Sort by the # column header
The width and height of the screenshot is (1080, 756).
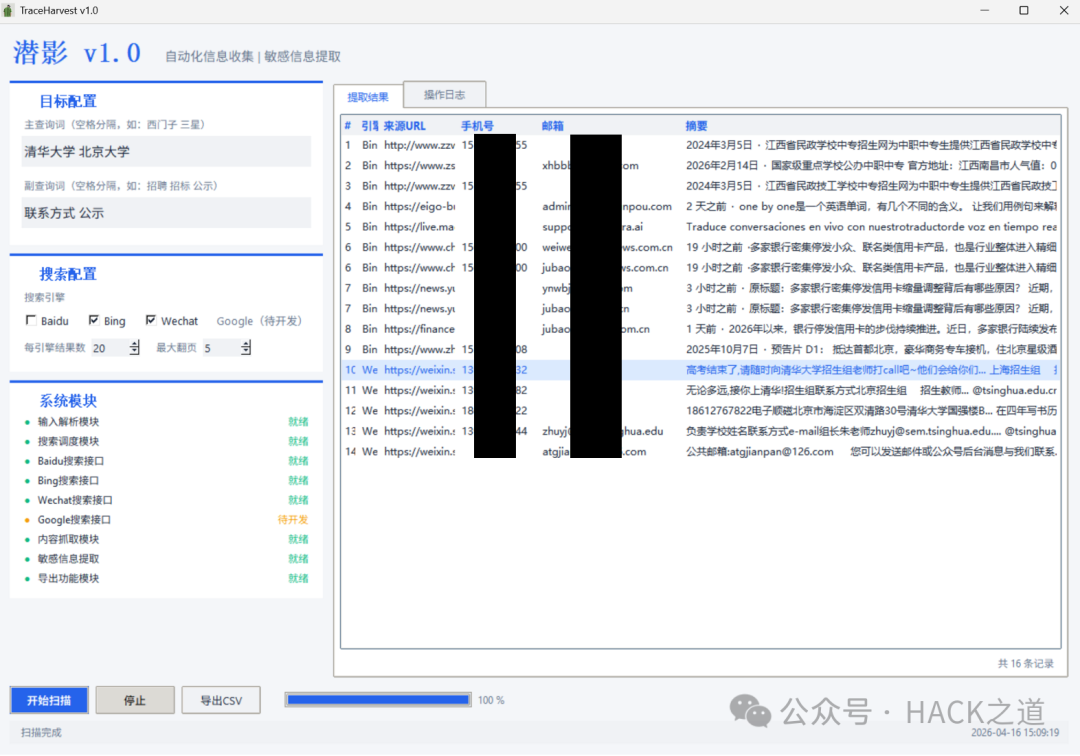(348, 126)
